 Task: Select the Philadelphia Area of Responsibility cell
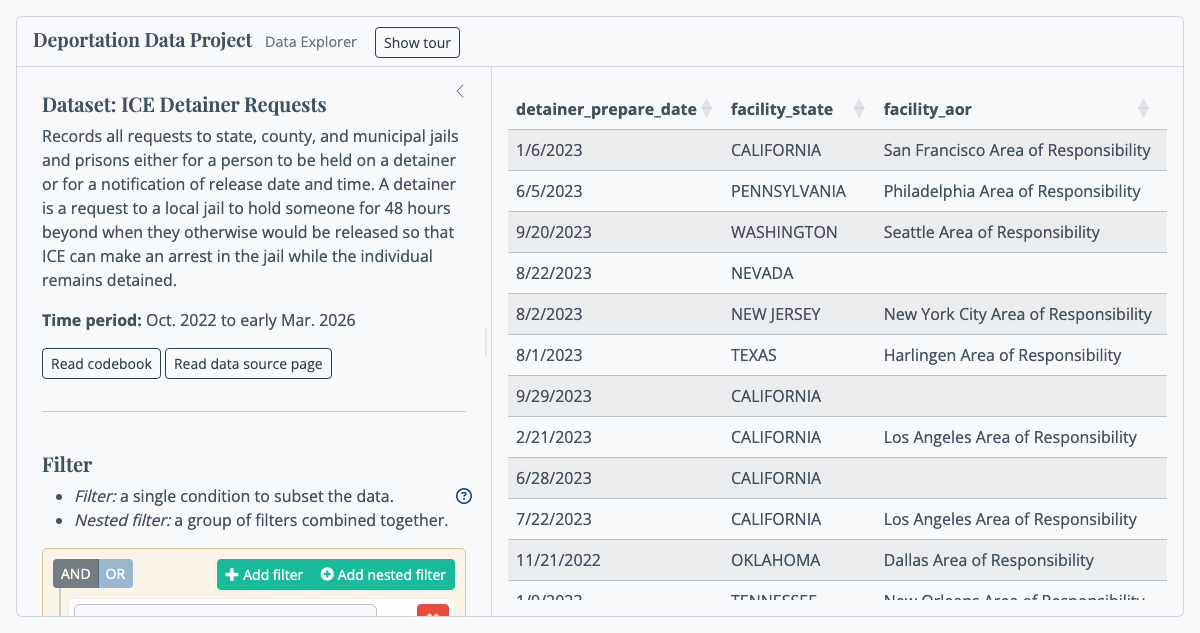coord(1012,191)
